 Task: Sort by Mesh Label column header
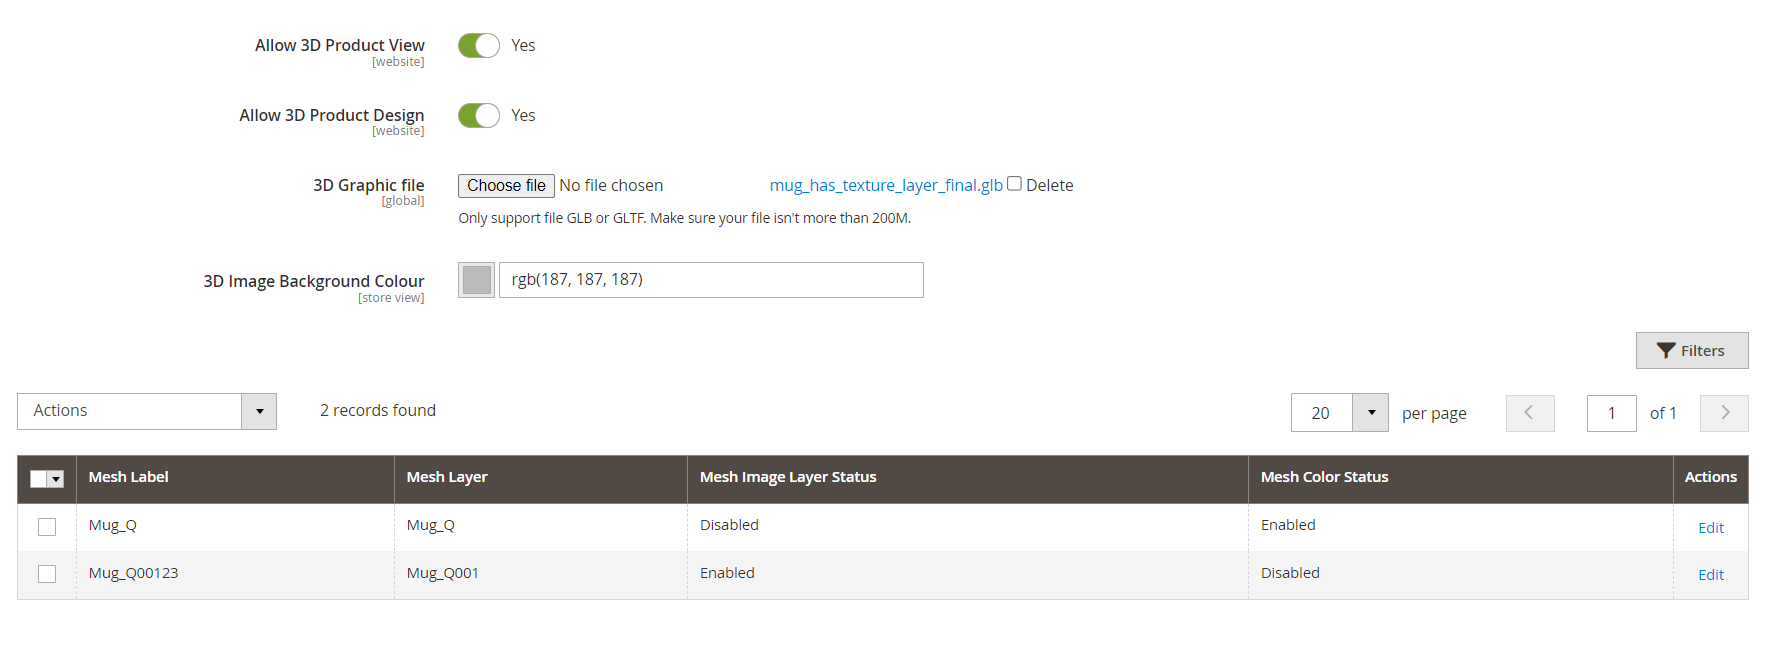coord(129,477)
